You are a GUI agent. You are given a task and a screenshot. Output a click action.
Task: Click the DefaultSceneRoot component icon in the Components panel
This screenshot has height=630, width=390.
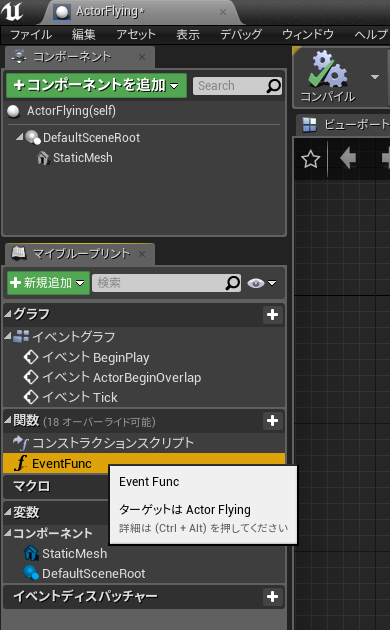(x=33, y=137)
